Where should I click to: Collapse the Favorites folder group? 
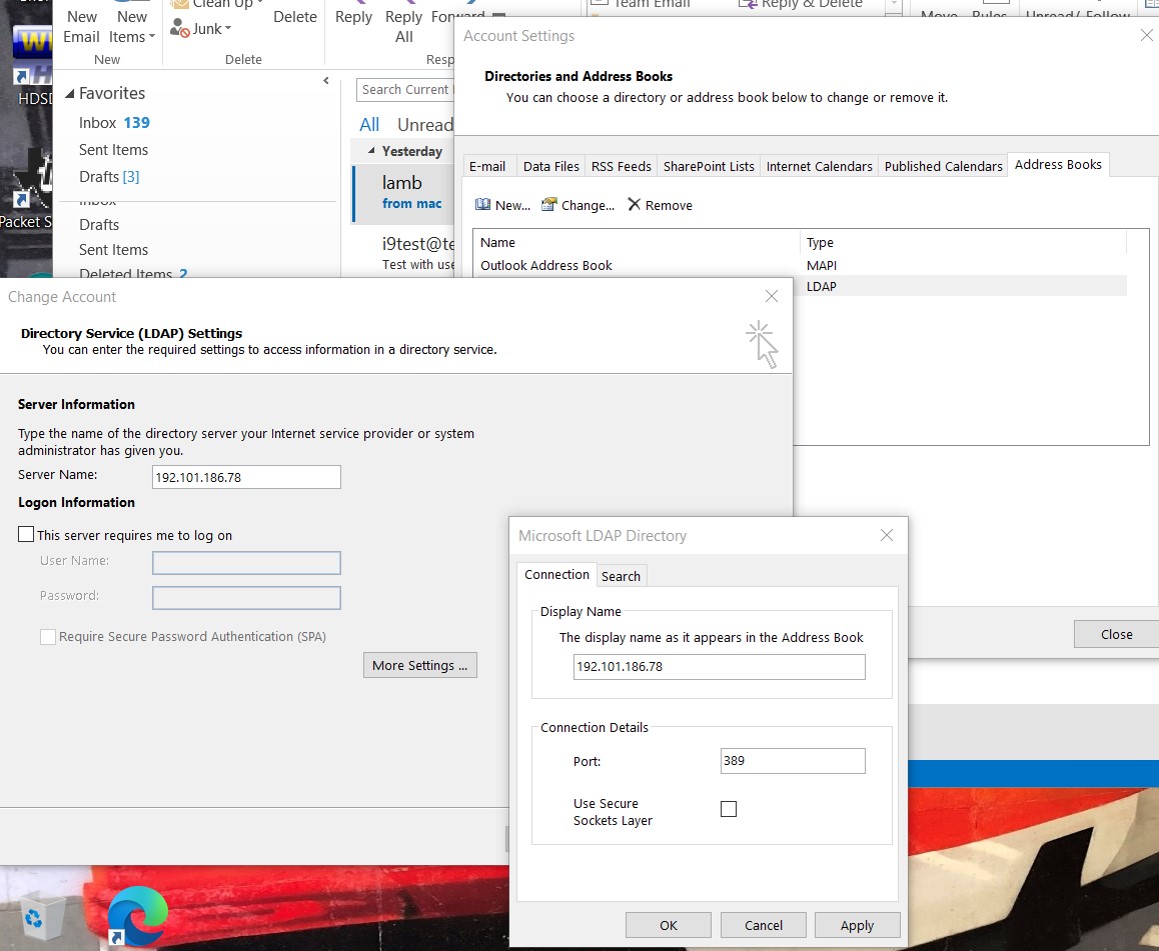[70, 94]
